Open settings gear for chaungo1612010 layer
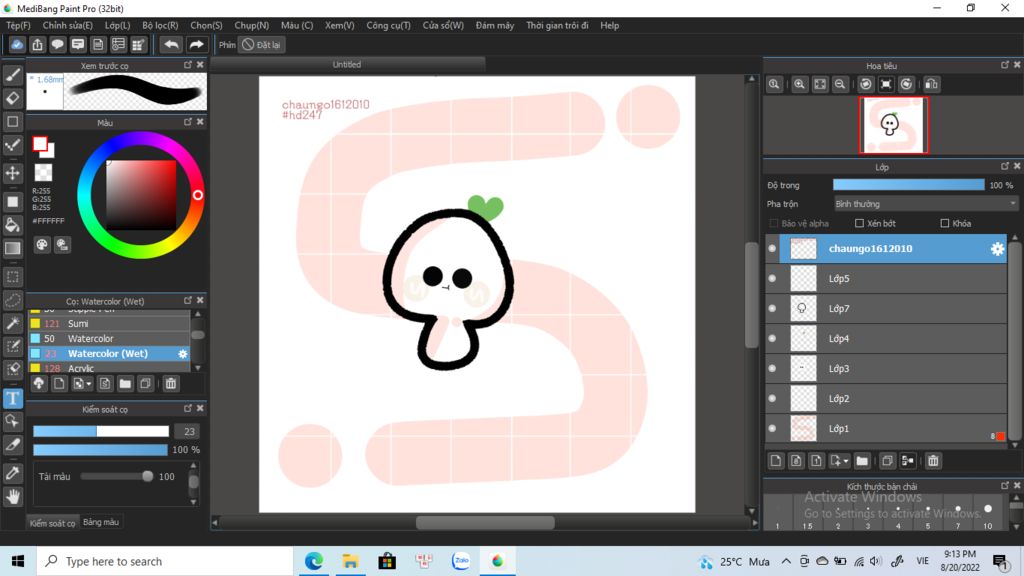This screenshot has height=576, width=1024. pyautogui.click(x=997, y=249)
